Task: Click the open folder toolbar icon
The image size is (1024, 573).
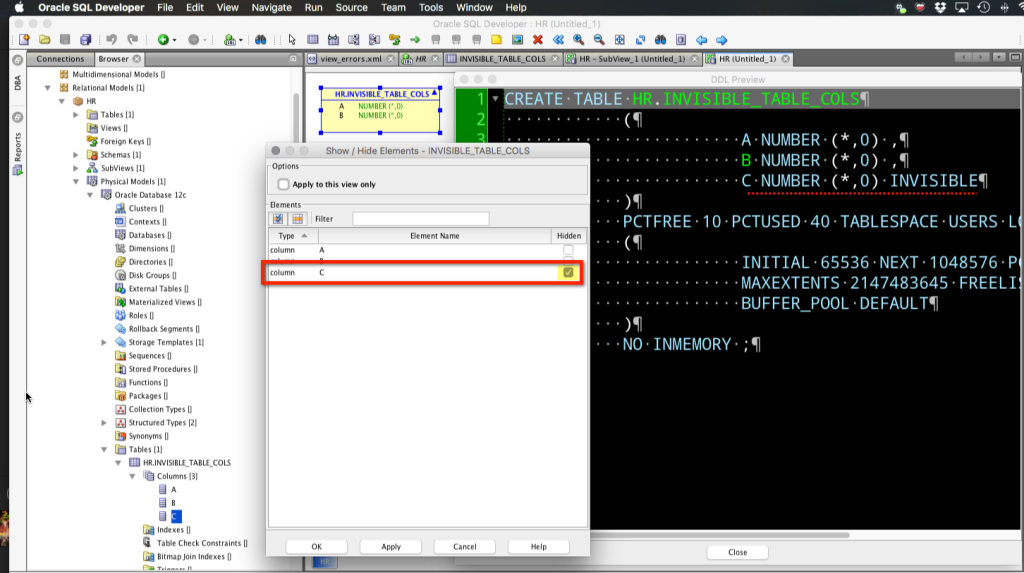Action: [45, 40]
